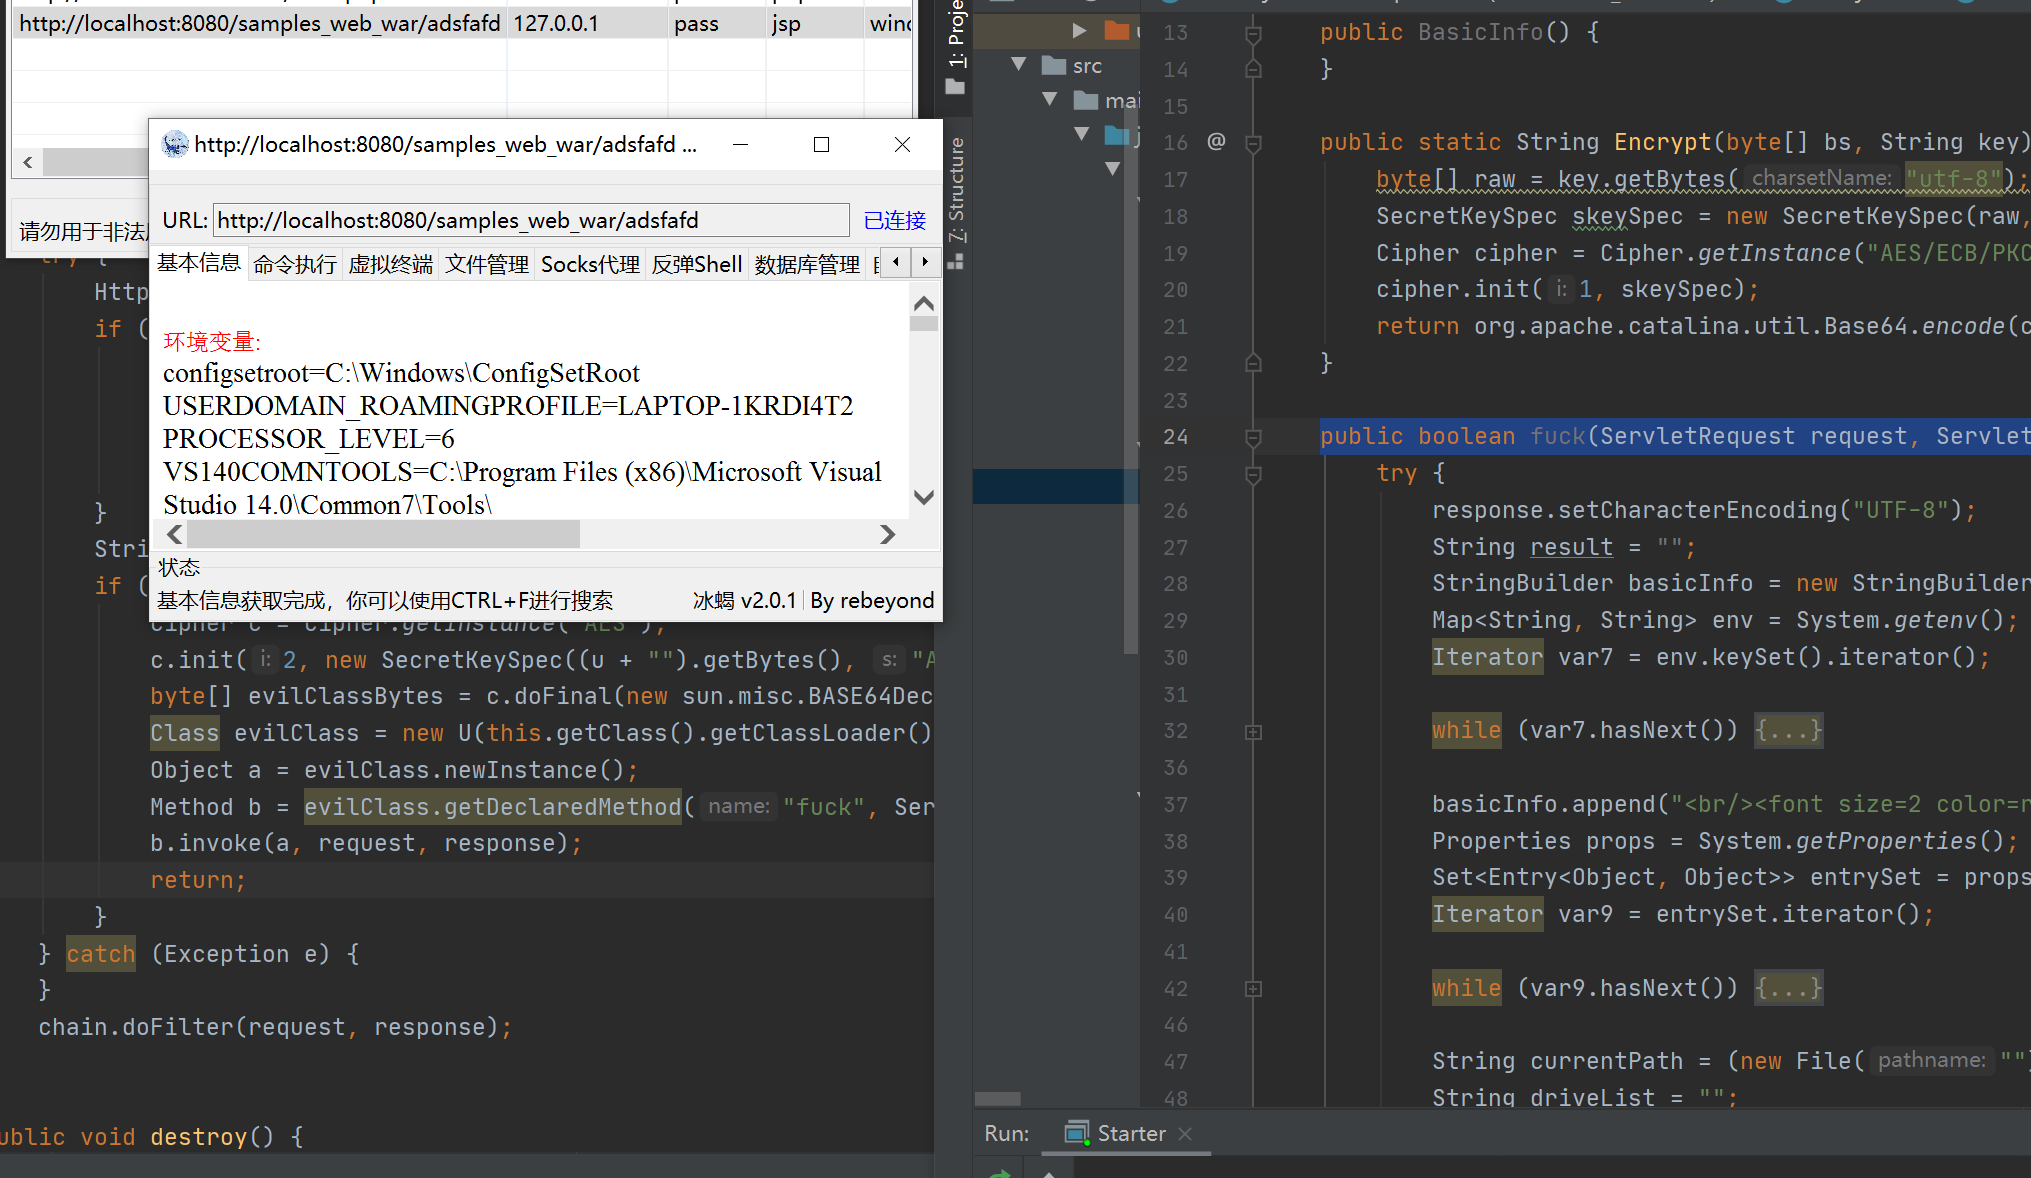
Task: Open the 反弹Shell tab
Action: (697, 264)
